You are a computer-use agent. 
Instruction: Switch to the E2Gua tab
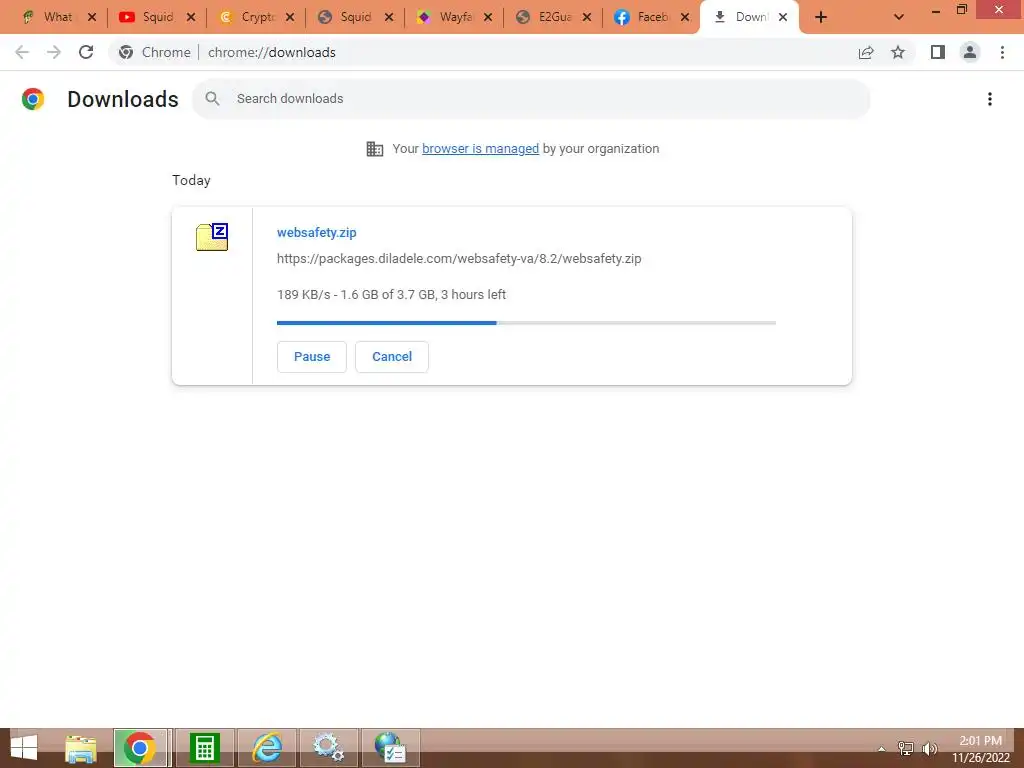(553, 17)
